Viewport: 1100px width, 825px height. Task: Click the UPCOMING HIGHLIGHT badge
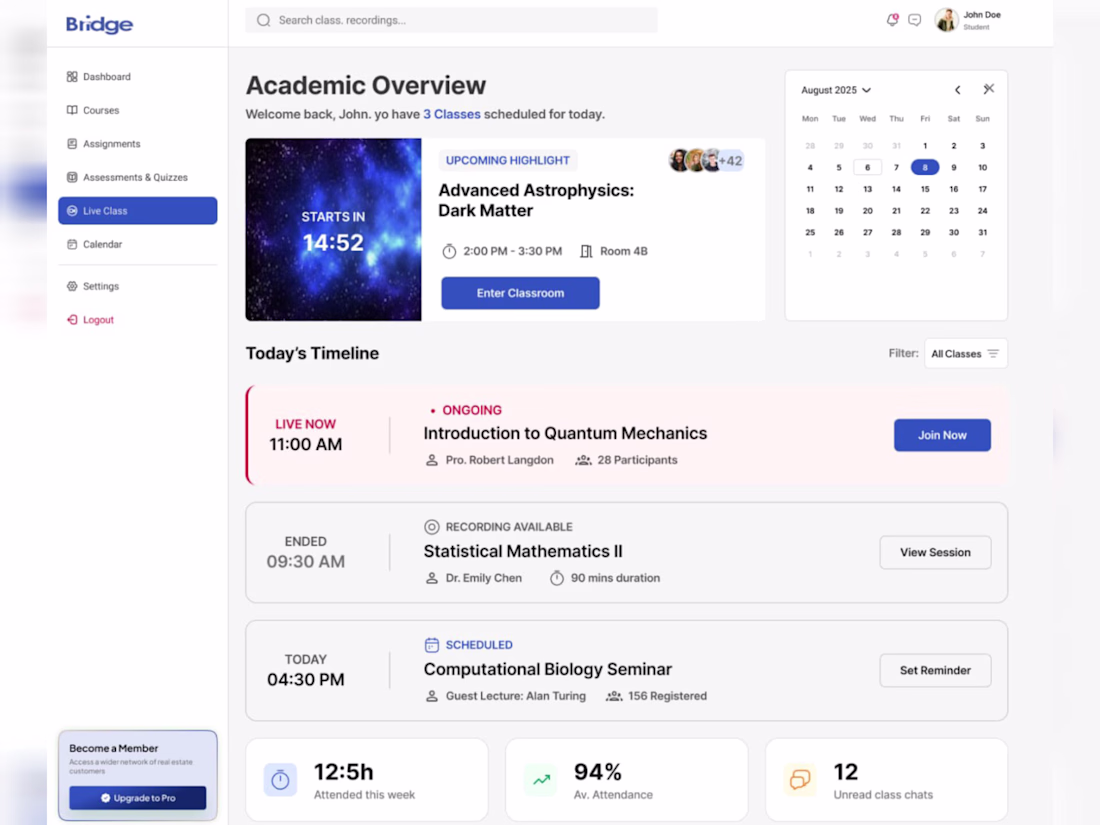[508, 161]
